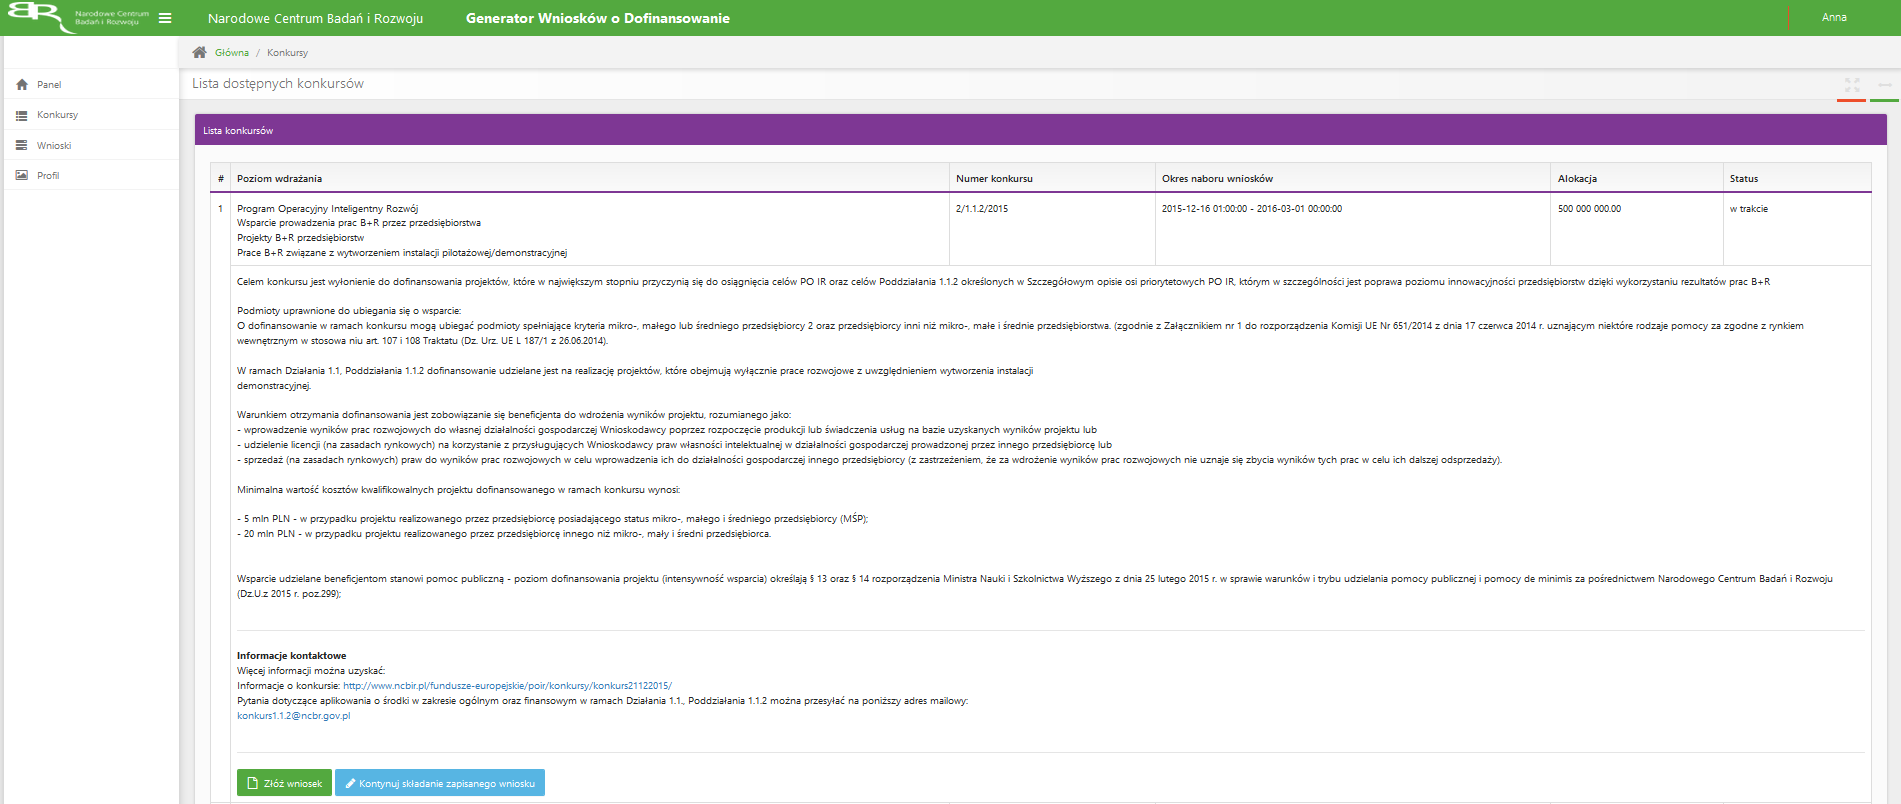Click the Wnioski list icon in sidebar
Image resolution: width=1901 pixels, height=804 pixels.
tap(22, 145)
